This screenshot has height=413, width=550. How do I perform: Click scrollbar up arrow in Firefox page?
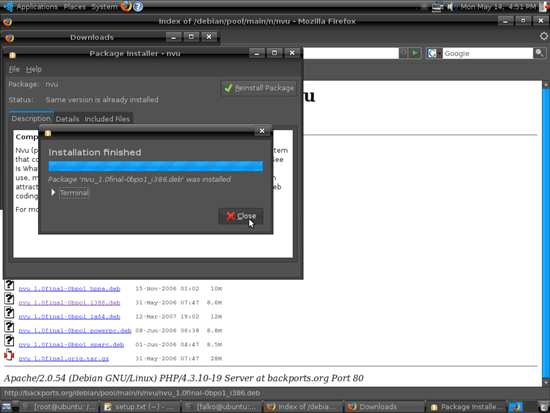click(546, 85)
